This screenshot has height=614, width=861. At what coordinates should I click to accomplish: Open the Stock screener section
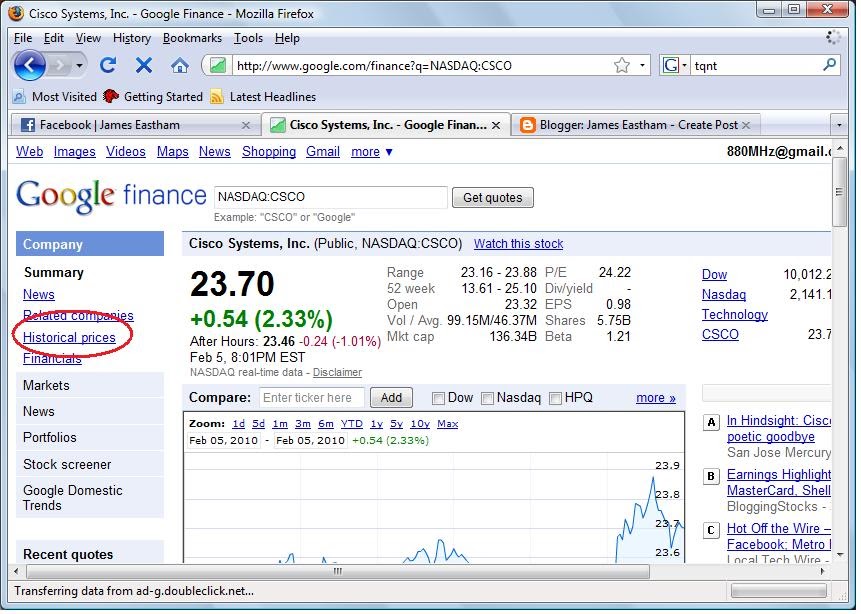pyautogui.click(x=90, y=465)
